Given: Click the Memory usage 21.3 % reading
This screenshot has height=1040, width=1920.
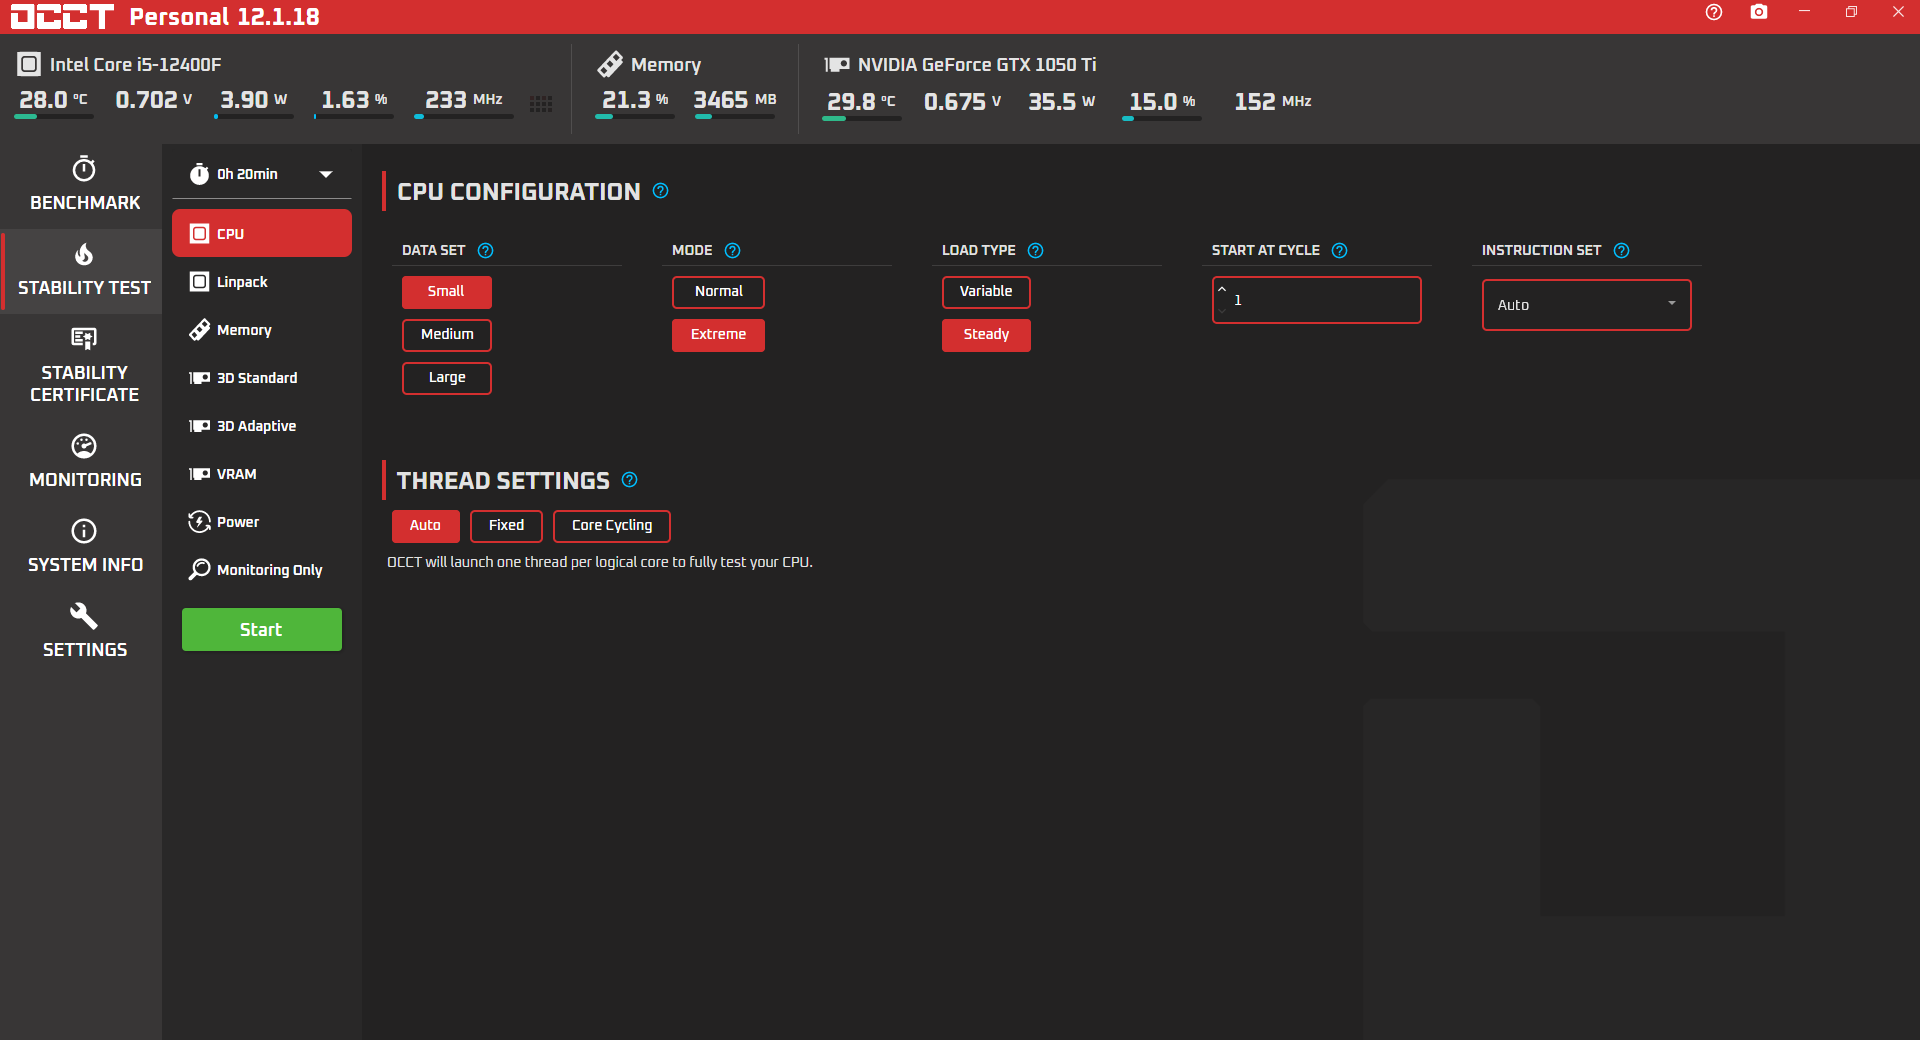Looking at the screenshot, I should coord(635,100).
